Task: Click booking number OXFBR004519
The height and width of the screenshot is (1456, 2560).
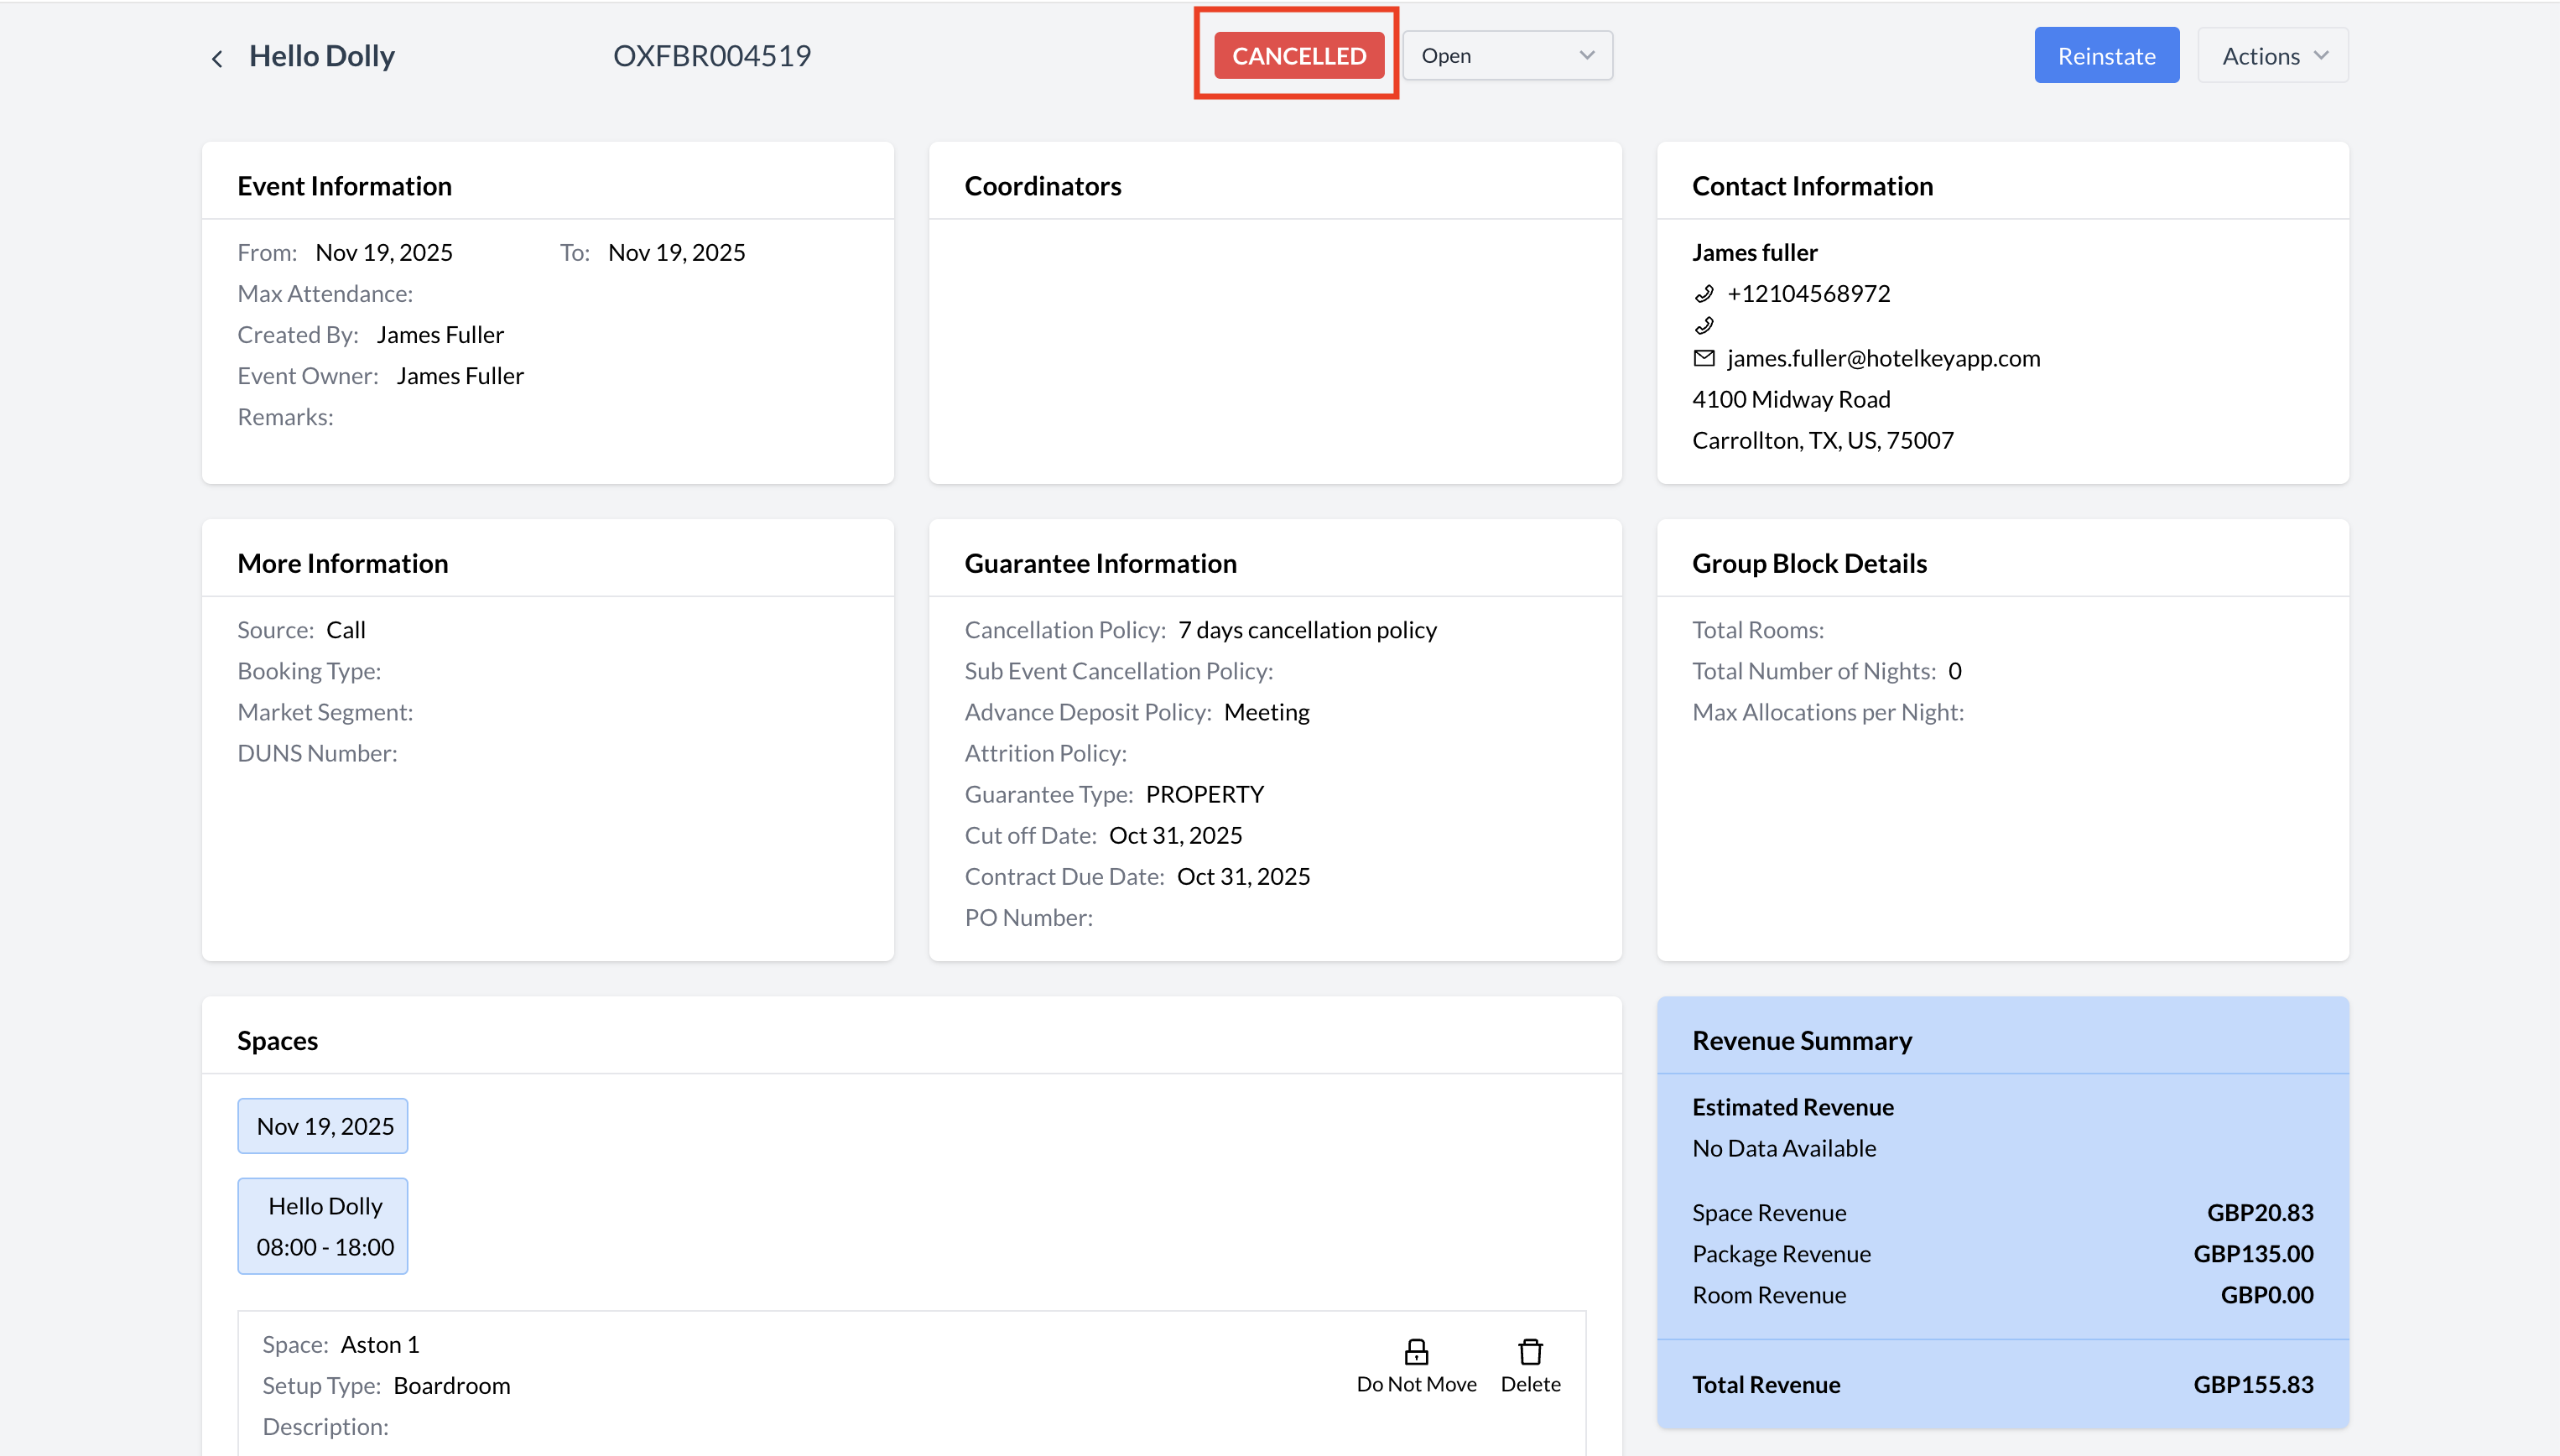Action: [x=712, y=56]
